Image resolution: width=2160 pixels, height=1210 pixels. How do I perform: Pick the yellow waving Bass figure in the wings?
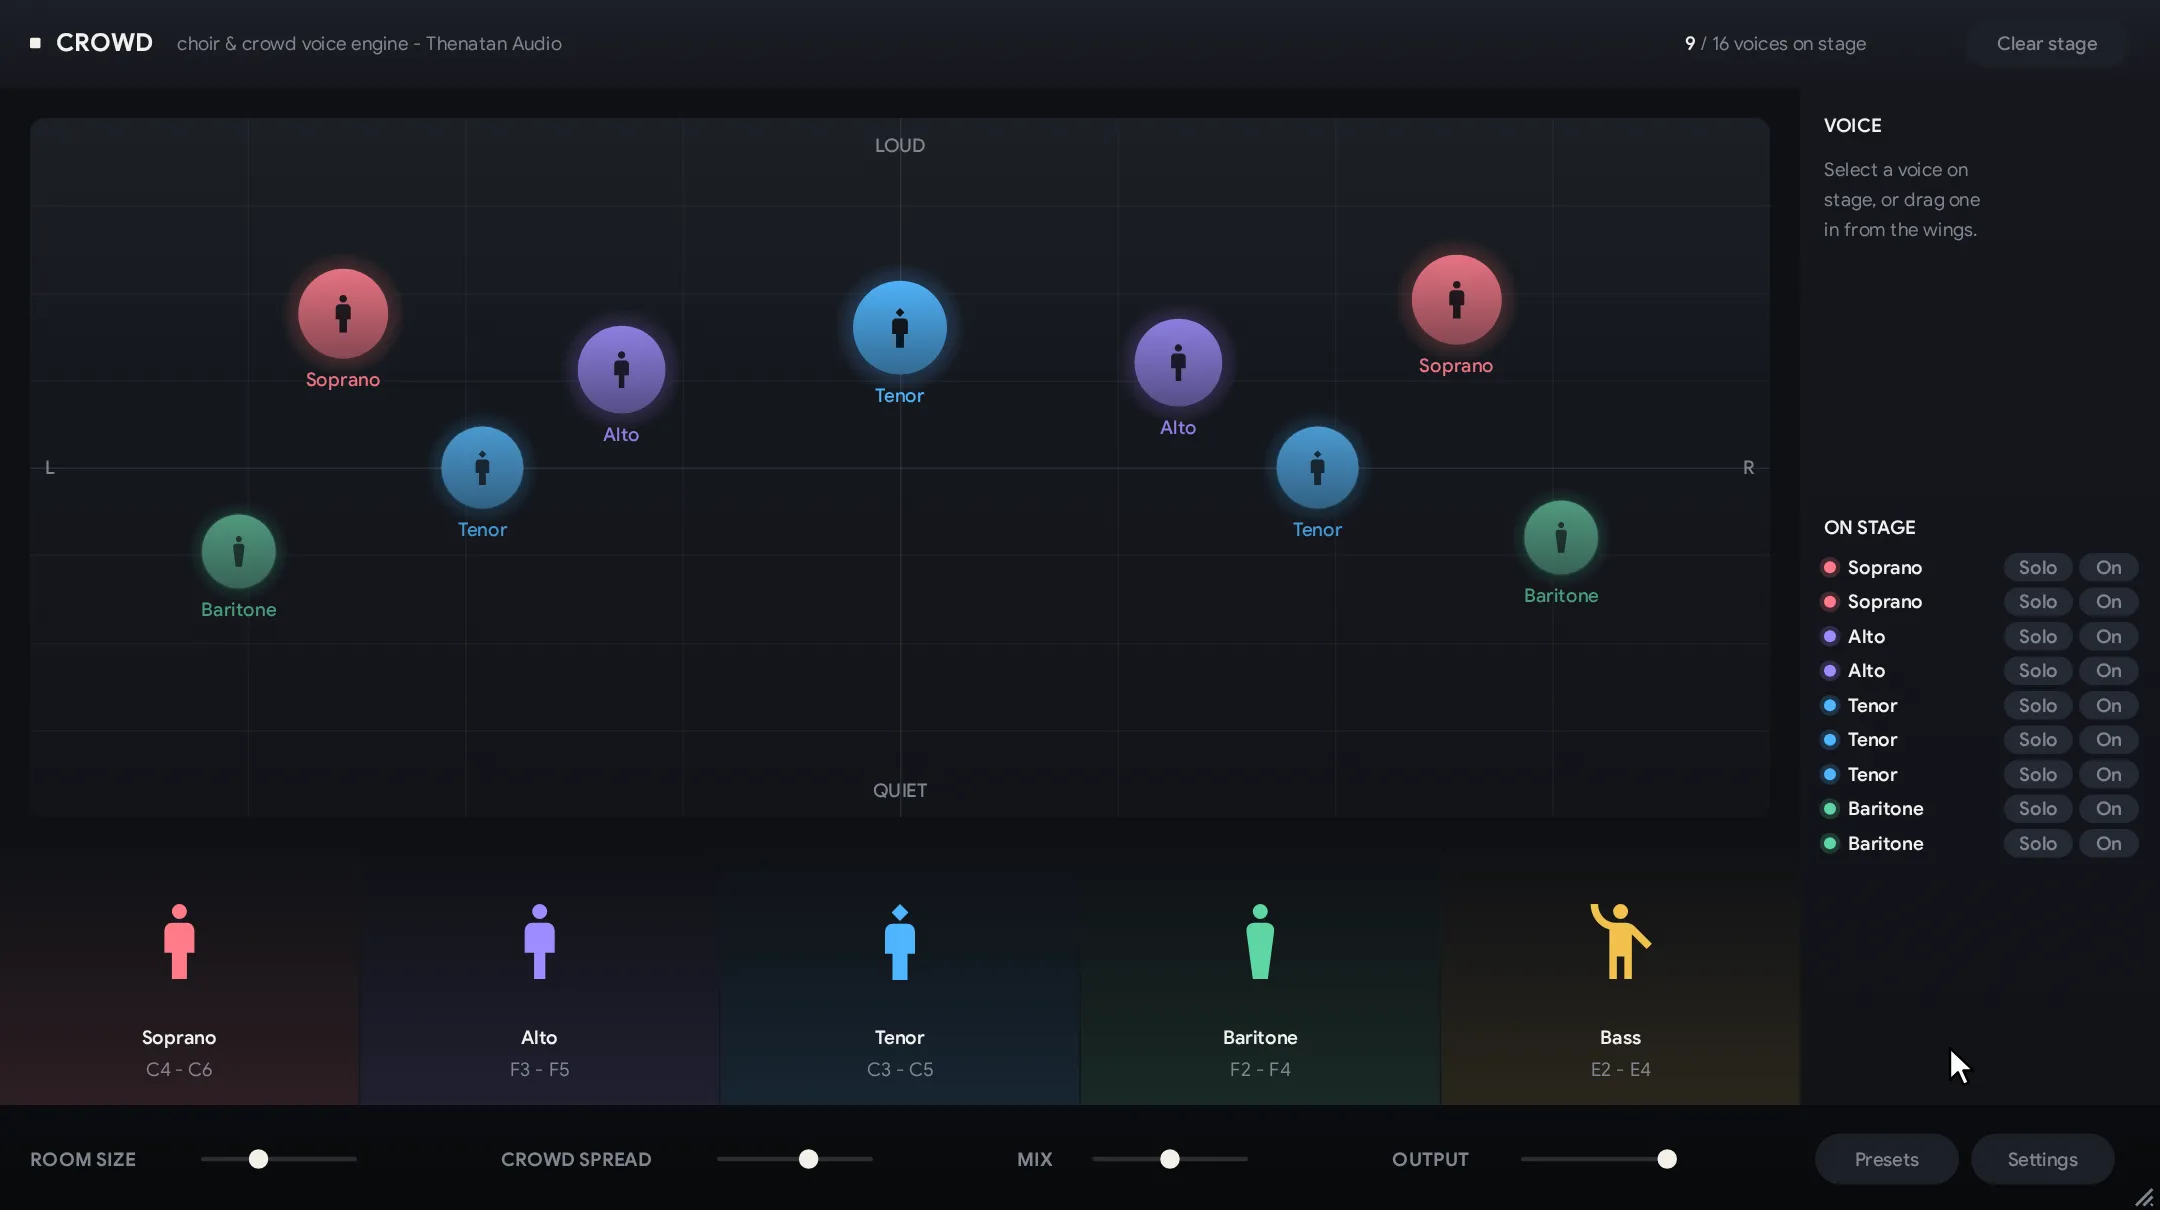tap(1620, 942)
